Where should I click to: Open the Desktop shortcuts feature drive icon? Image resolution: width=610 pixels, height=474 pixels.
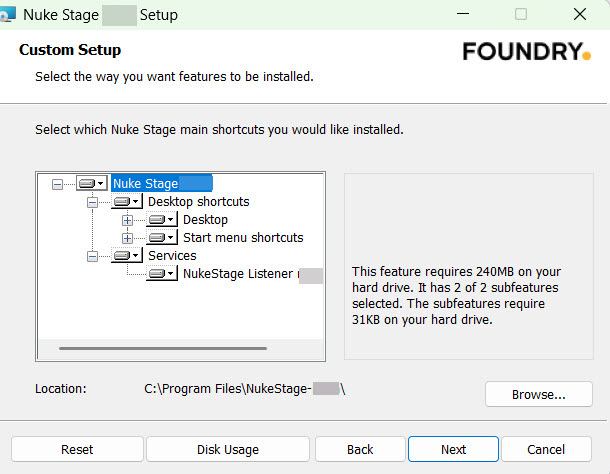tap(126, 202)
